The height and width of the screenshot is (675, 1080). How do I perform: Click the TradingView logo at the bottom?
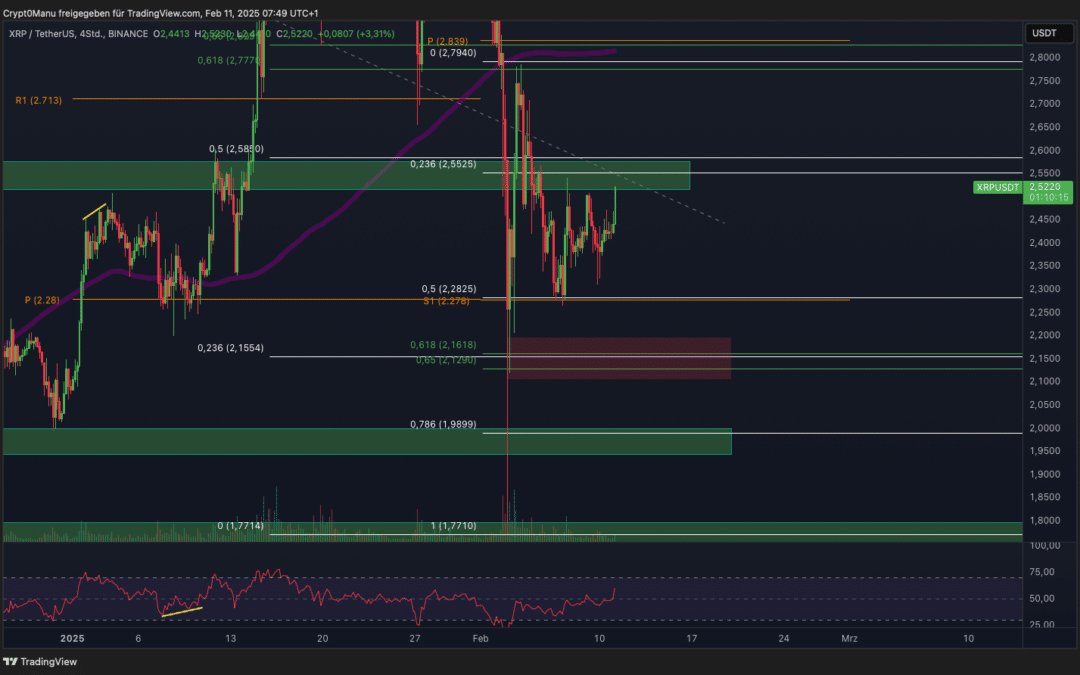coord(40,662)
